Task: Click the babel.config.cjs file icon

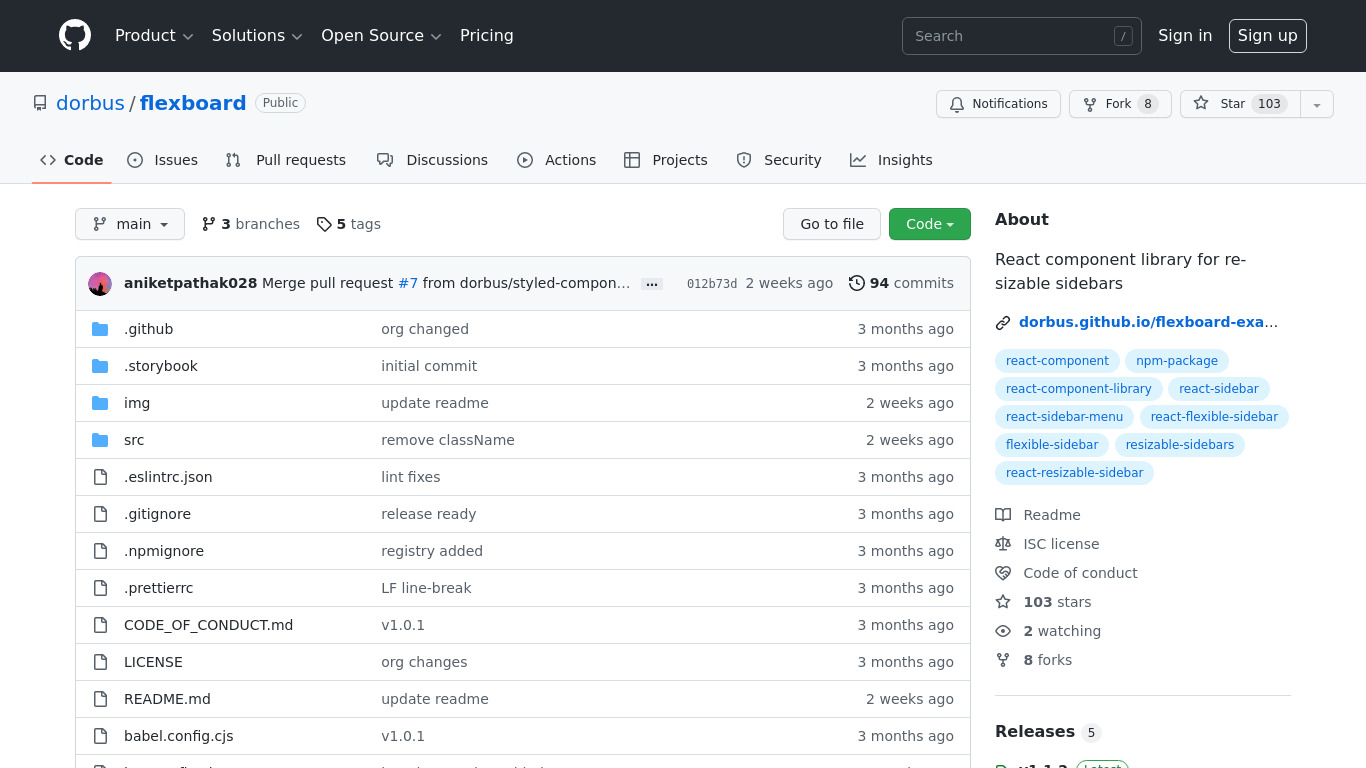Action: (x=100, y=736)
